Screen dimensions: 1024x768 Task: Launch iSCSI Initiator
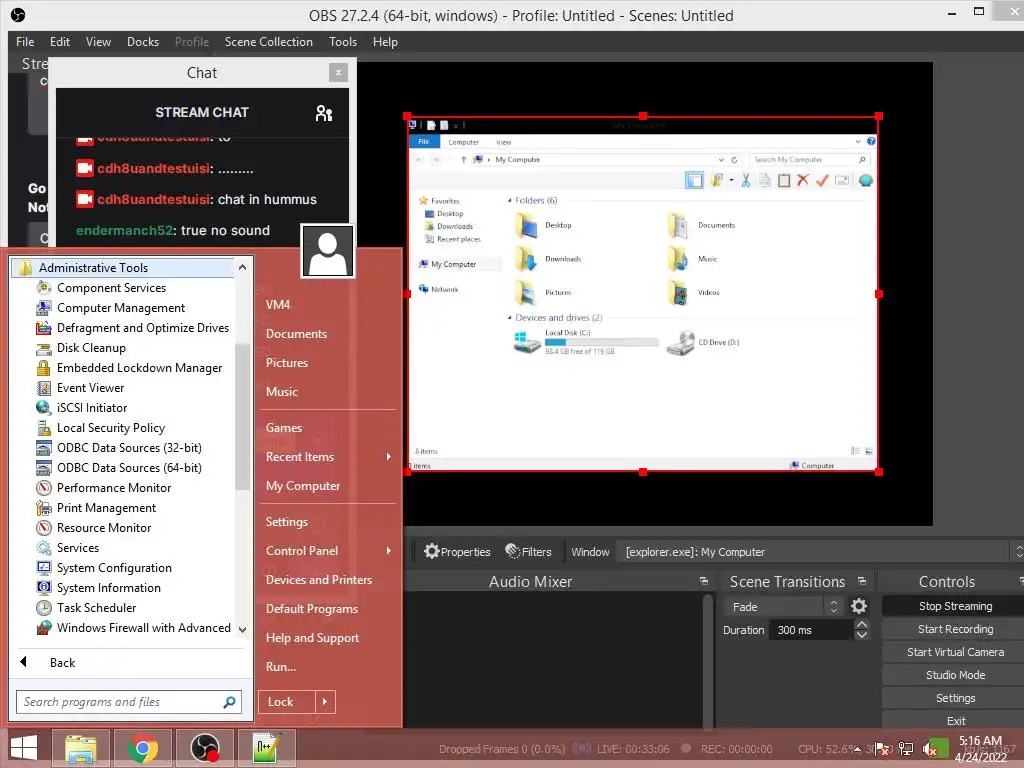point(82,408)
